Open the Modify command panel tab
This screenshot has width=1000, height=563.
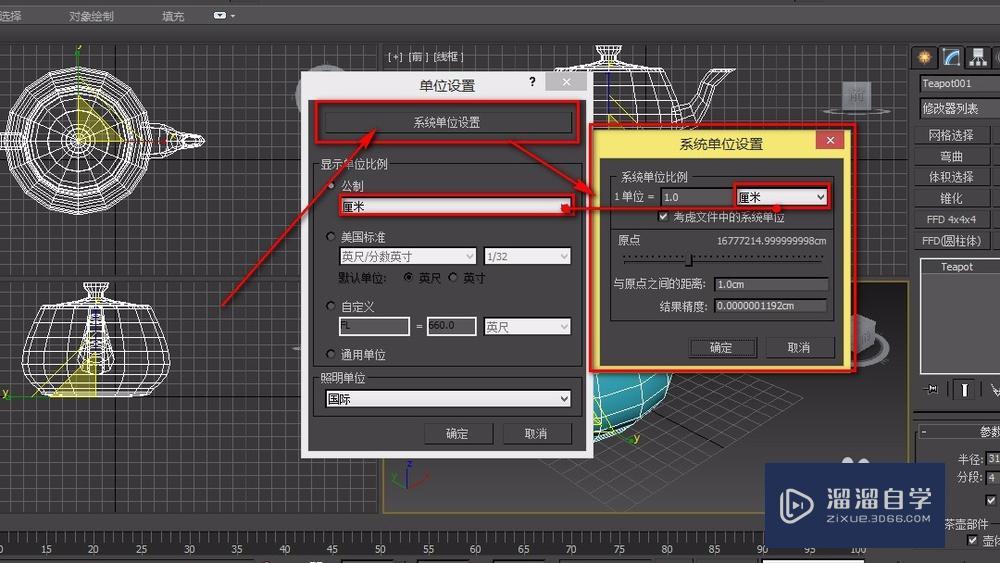(951, 57)
